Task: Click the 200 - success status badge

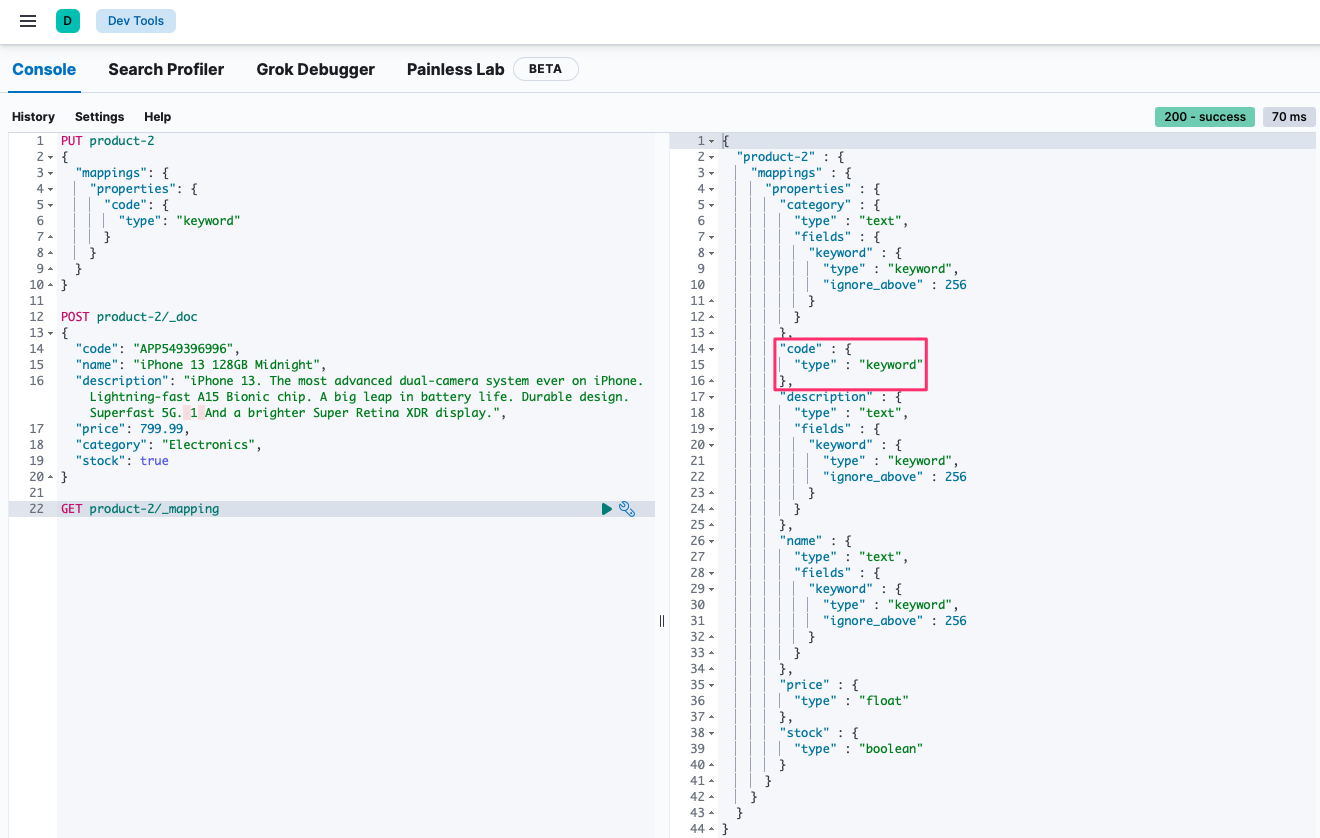Action: (1205, 117)
